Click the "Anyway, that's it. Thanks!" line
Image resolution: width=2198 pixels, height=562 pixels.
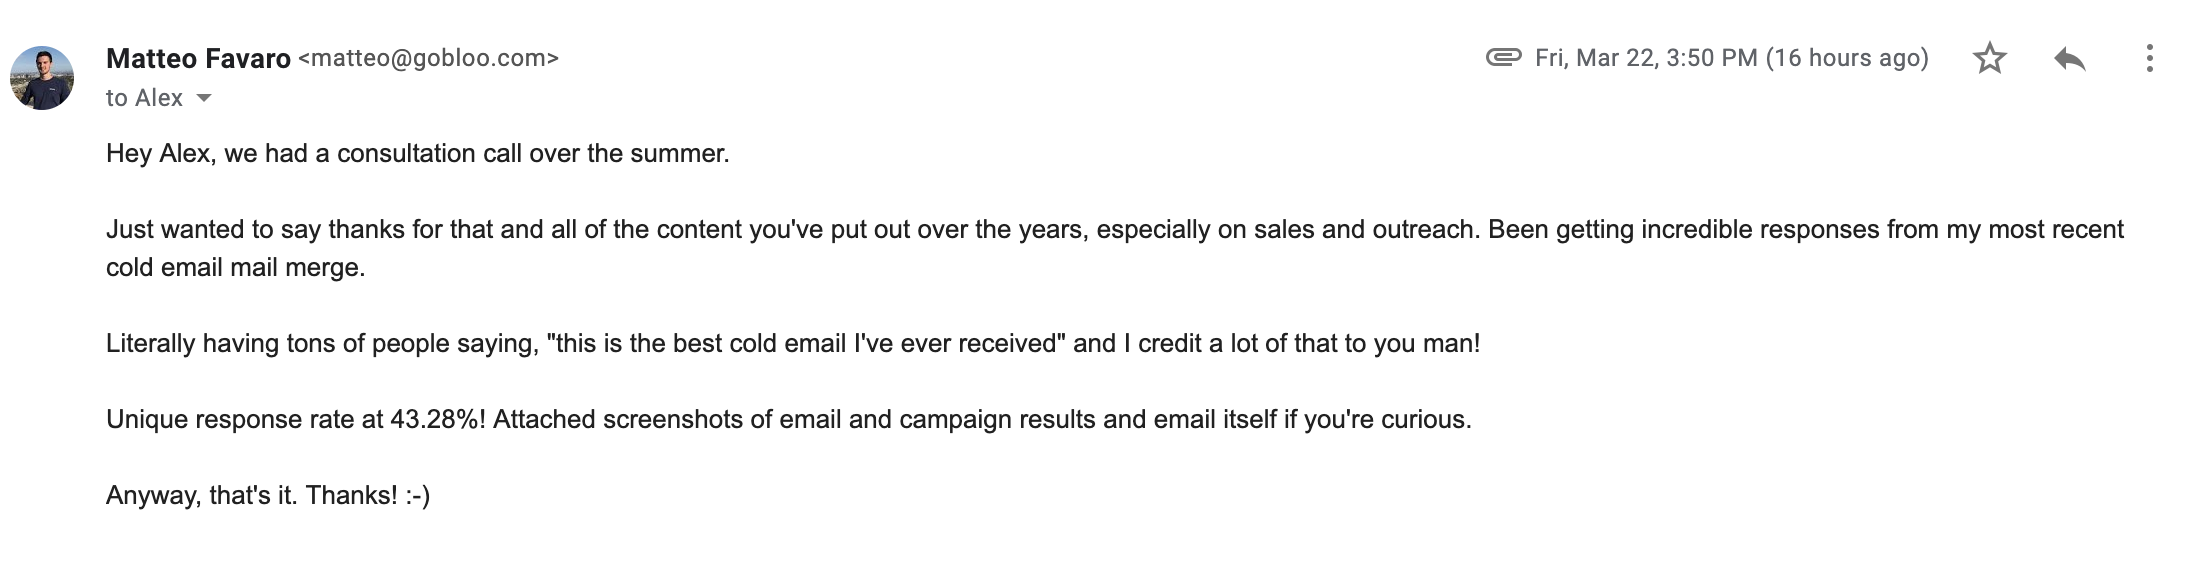pos(252,495)
